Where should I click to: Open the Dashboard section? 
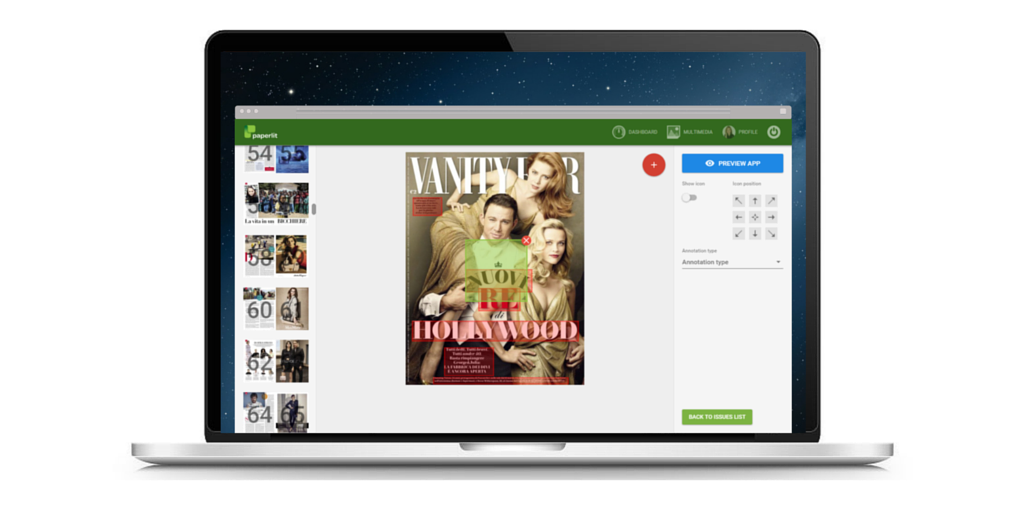635,132
